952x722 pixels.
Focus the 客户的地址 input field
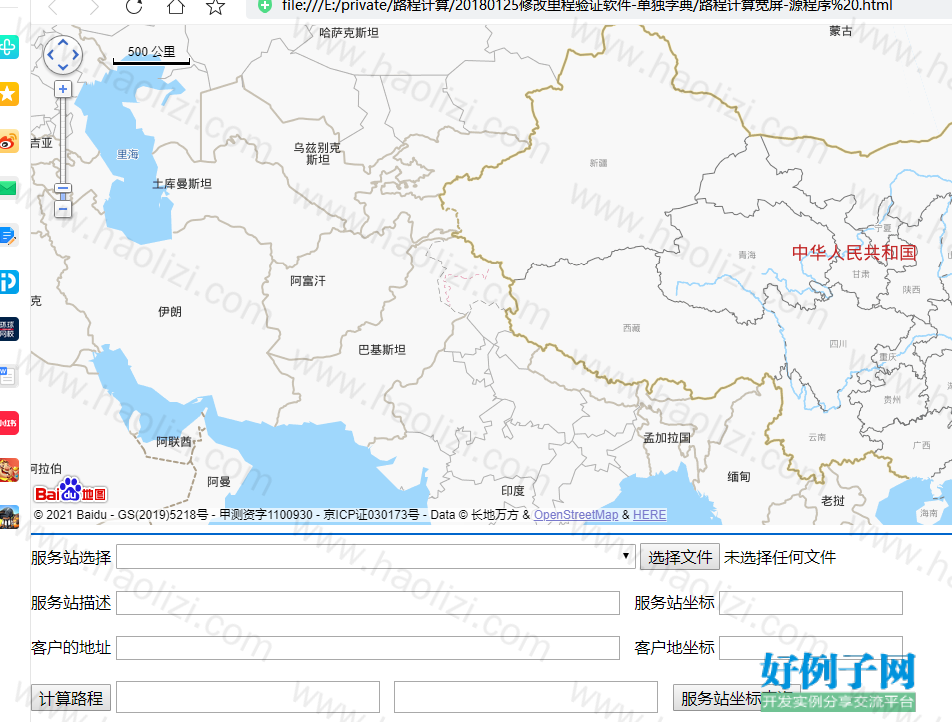click(x=368, y=648)
